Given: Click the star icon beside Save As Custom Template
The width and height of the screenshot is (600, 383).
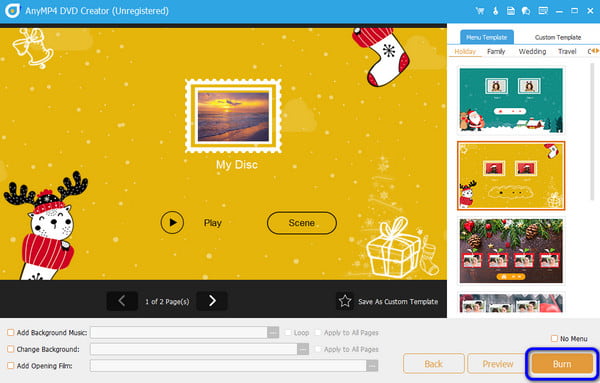Looking at the screenshot, I should point(345,301).
